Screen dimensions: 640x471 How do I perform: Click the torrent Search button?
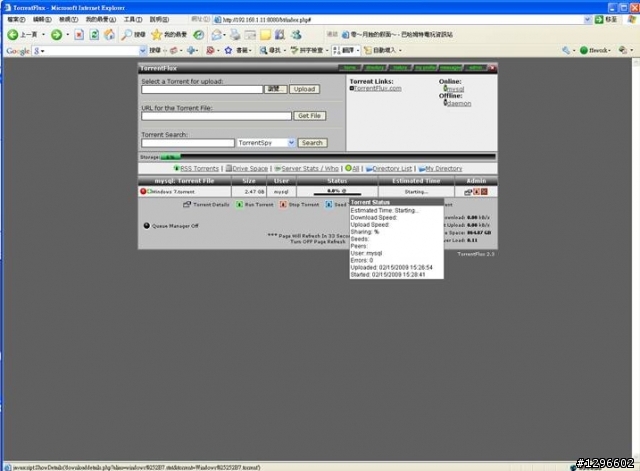pyautogui.click(x=312, y=142)
